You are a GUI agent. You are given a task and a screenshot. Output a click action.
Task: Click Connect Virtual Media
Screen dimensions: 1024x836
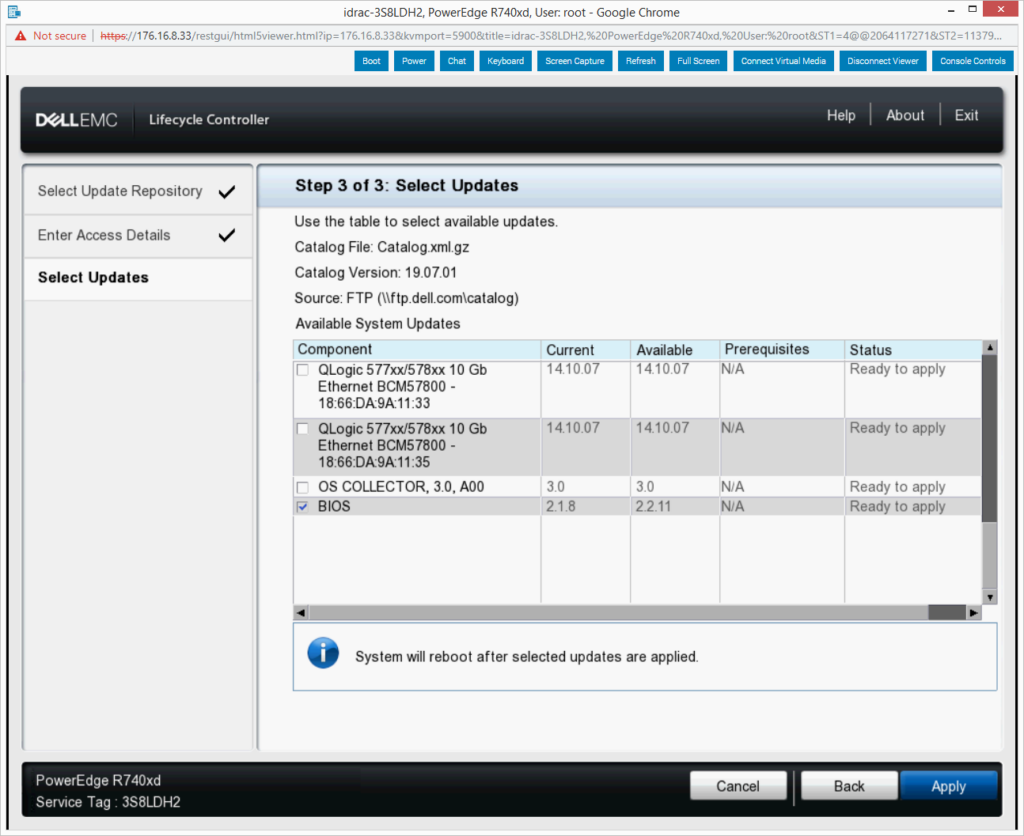click(x=783, y=61)
